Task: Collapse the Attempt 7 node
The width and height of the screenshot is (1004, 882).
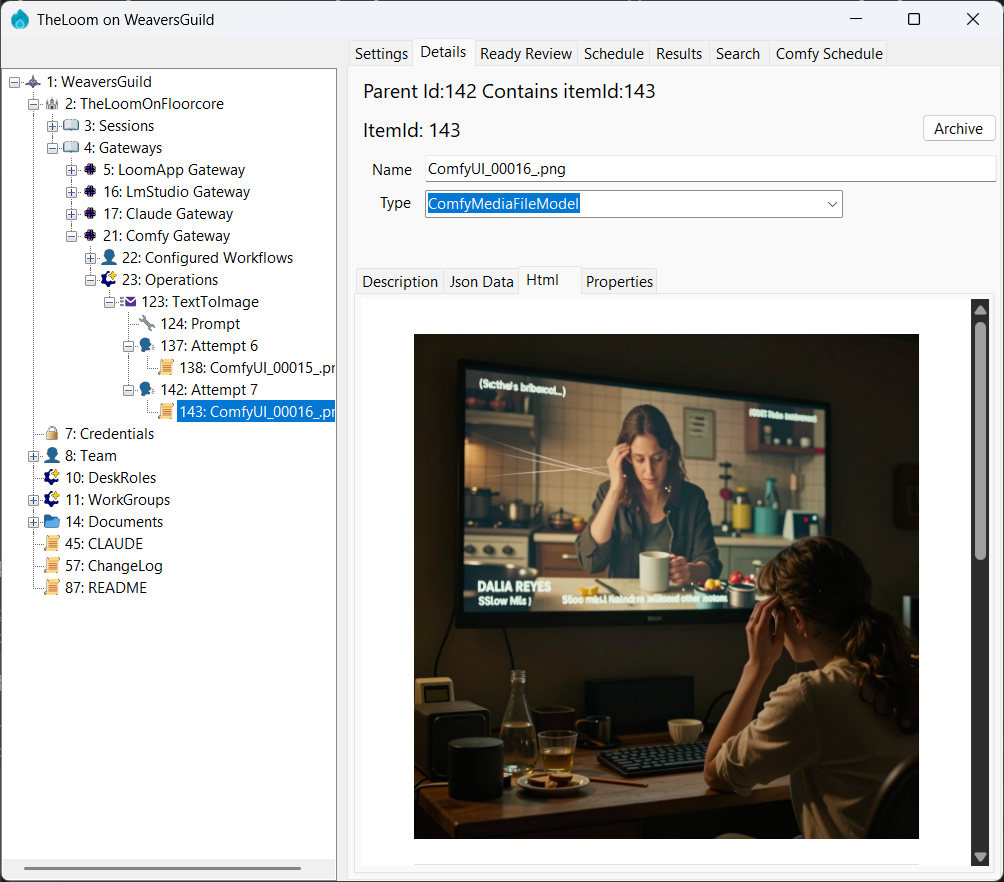Action: click(x=129, y=390)
